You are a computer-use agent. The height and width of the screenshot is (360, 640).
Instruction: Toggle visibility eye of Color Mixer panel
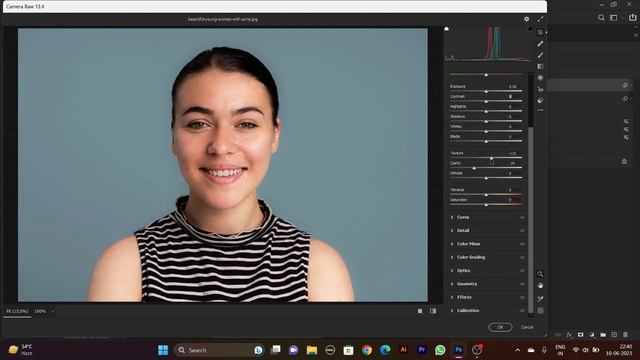pos(522,244)
